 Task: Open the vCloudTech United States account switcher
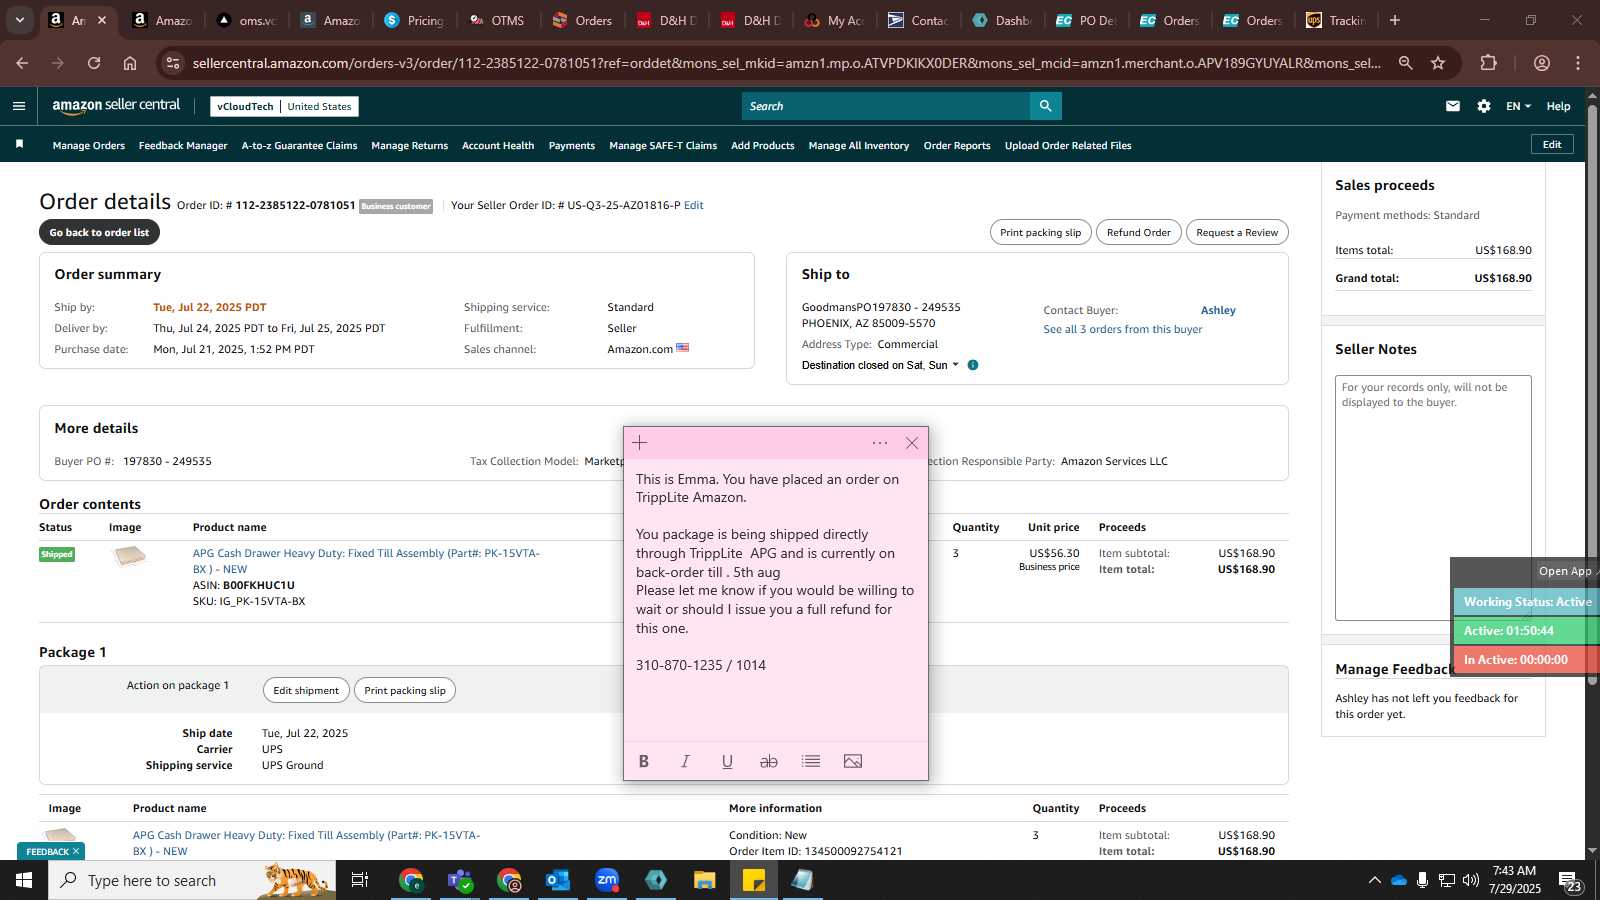click(x=284, y=106)
